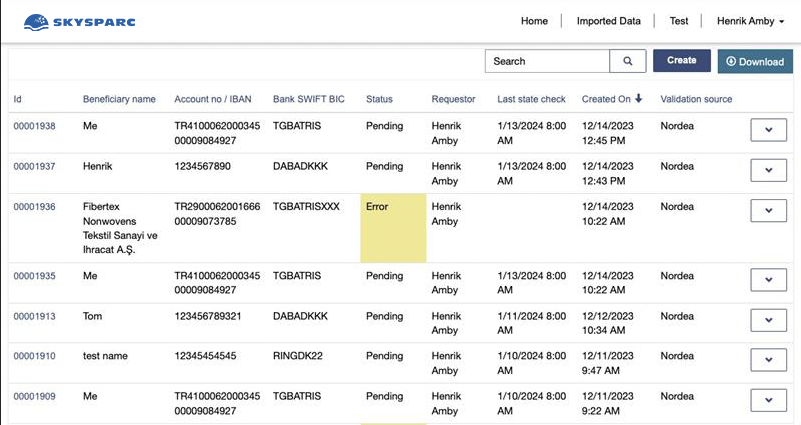The height and width of the screenshot is (425, 801).
Task: Select the Test menu item
Action: tap(679, 21)
